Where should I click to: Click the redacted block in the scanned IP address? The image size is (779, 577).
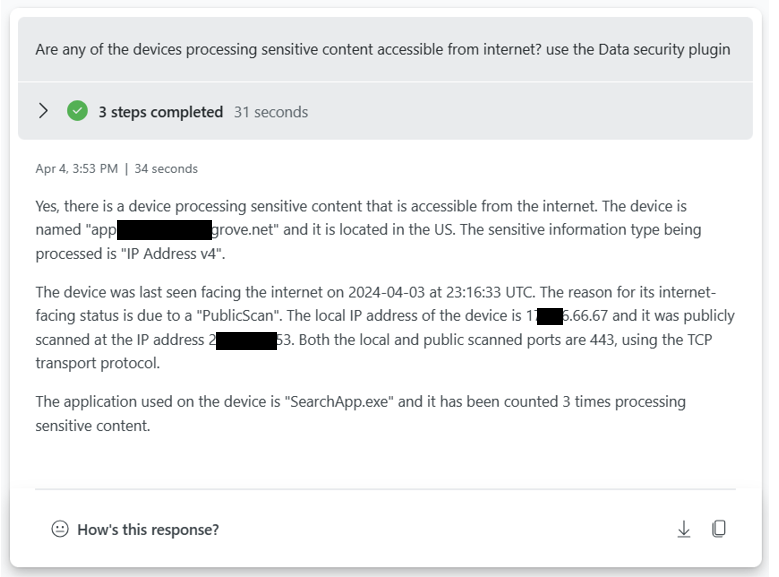246,341
